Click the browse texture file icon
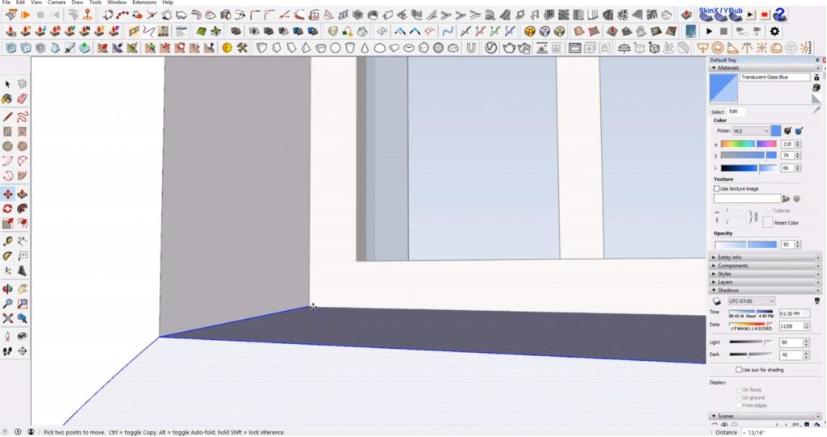 click(786, 199)
